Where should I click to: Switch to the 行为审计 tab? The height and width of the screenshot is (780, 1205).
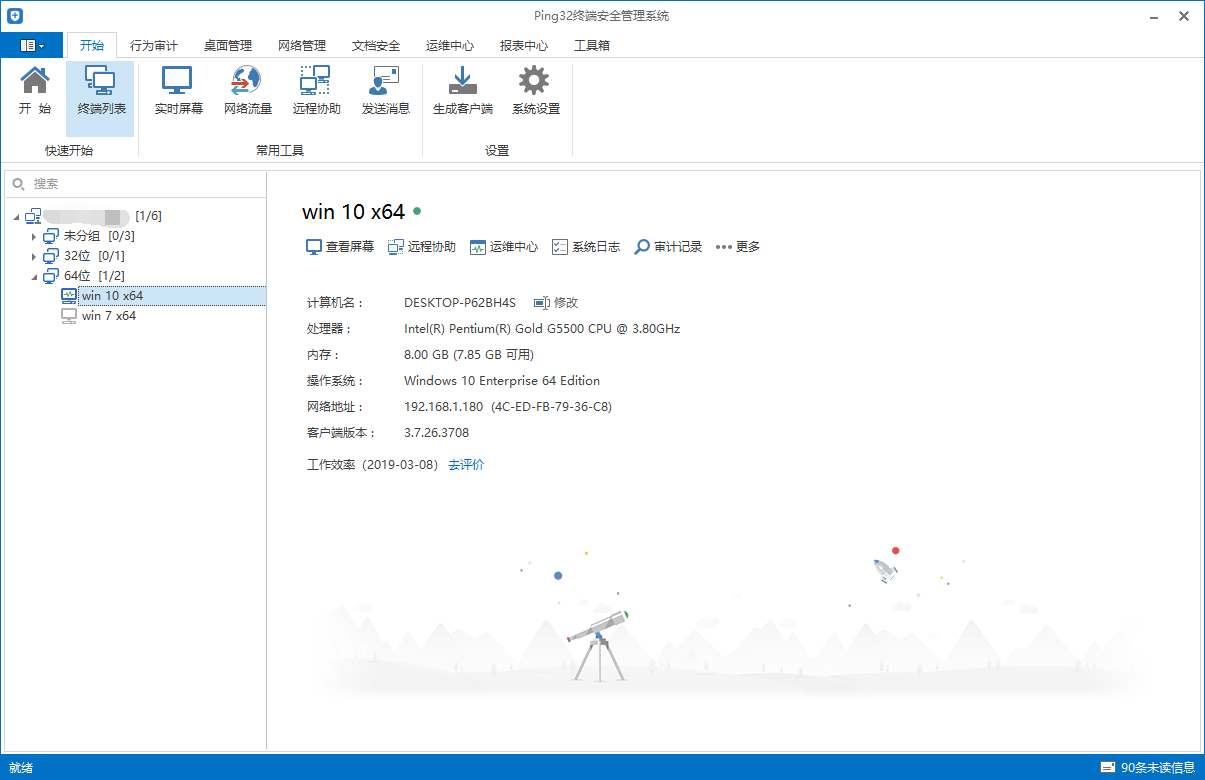154,45
